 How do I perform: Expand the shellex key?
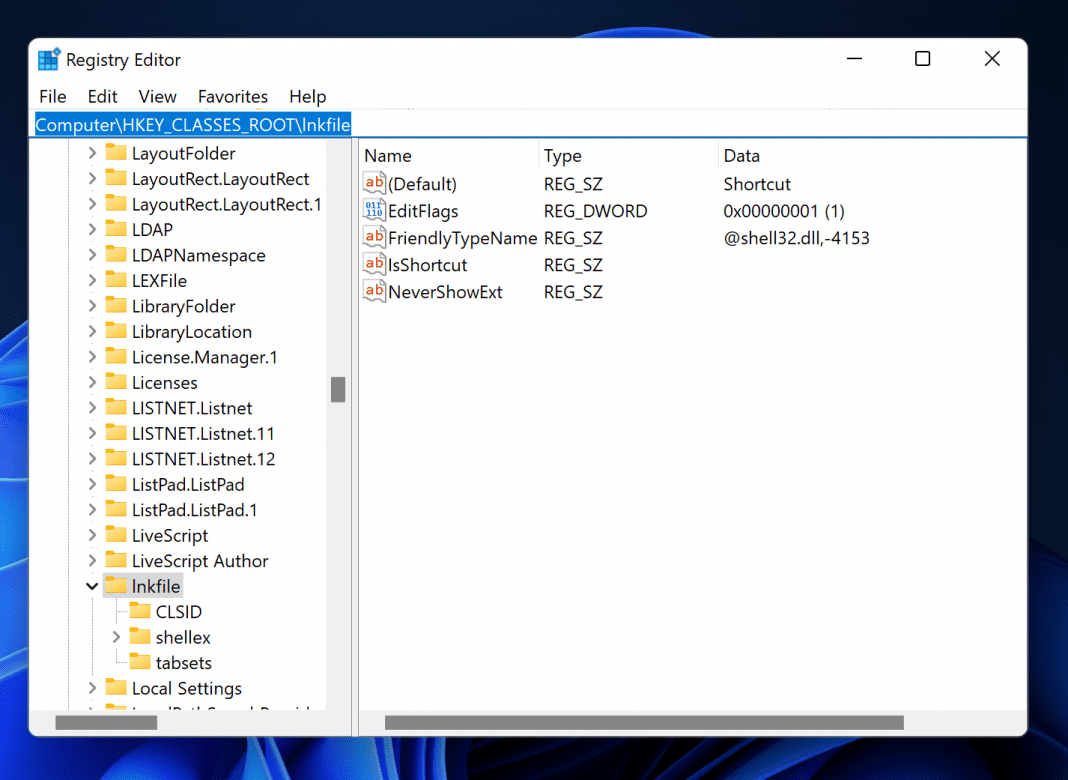[x=117, y=637]
